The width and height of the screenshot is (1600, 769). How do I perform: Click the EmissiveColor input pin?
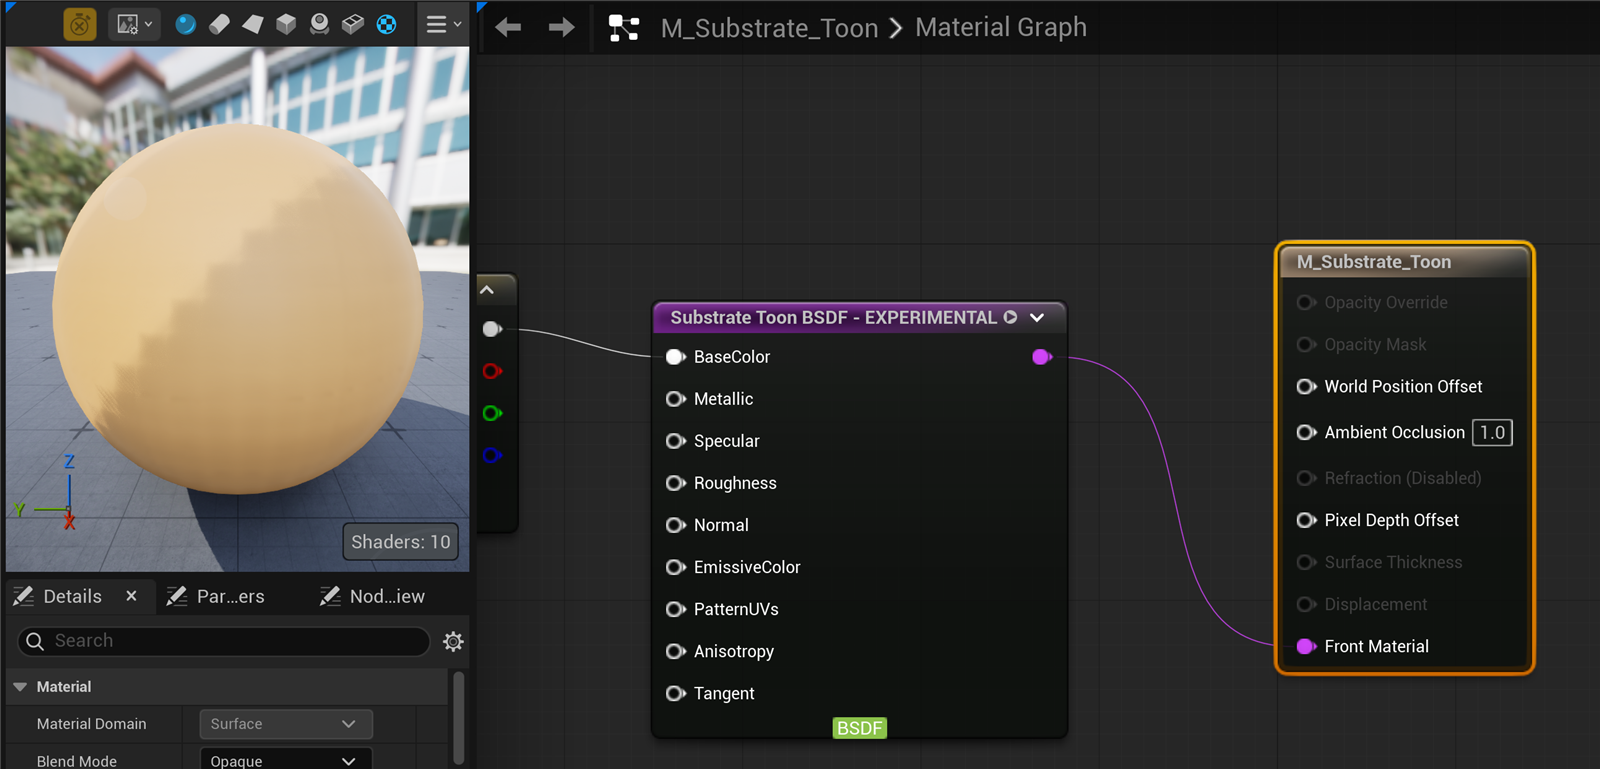(x=676, y=567)
